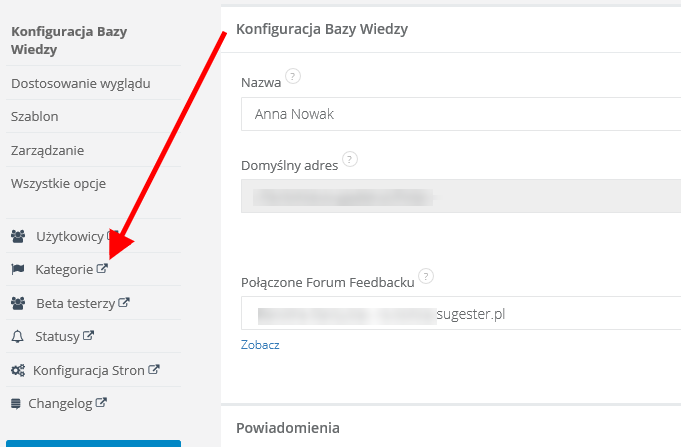
Task: Open Dostosowanie wyglądu menu item
Action: tap(80, 82)
